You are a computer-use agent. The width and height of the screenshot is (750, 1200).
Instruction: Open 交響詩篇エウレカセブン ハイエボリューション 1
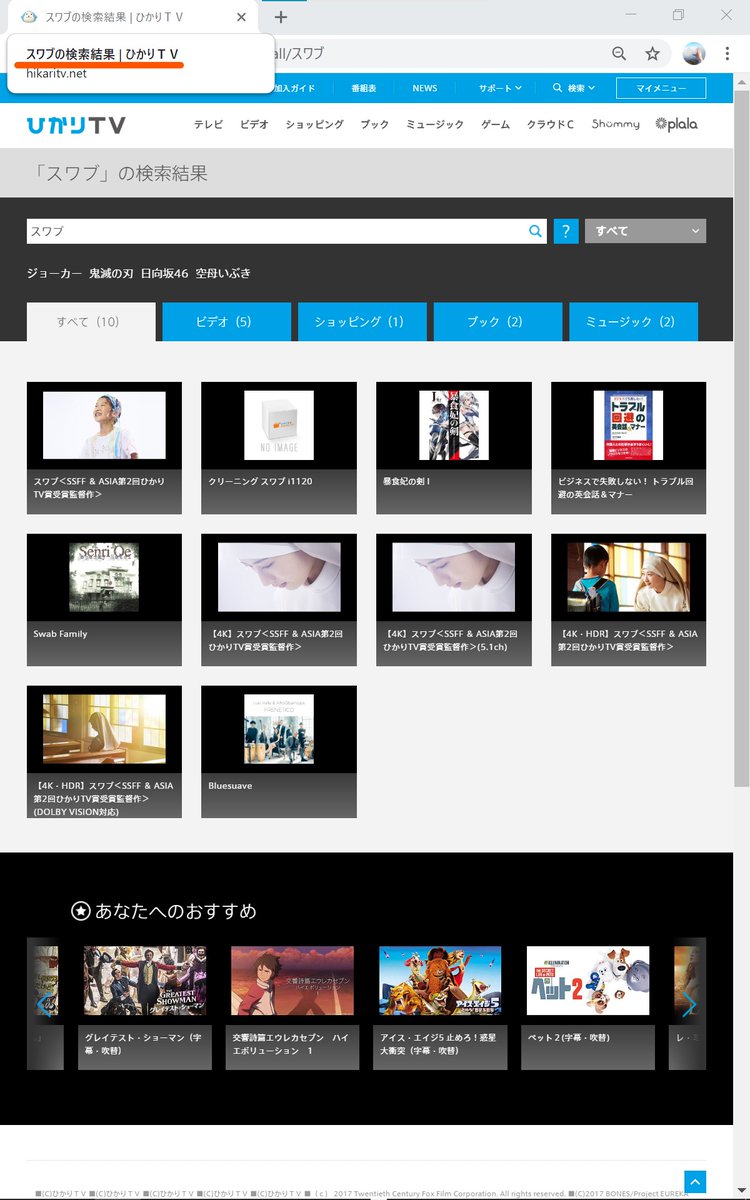tap(292, 1004)
